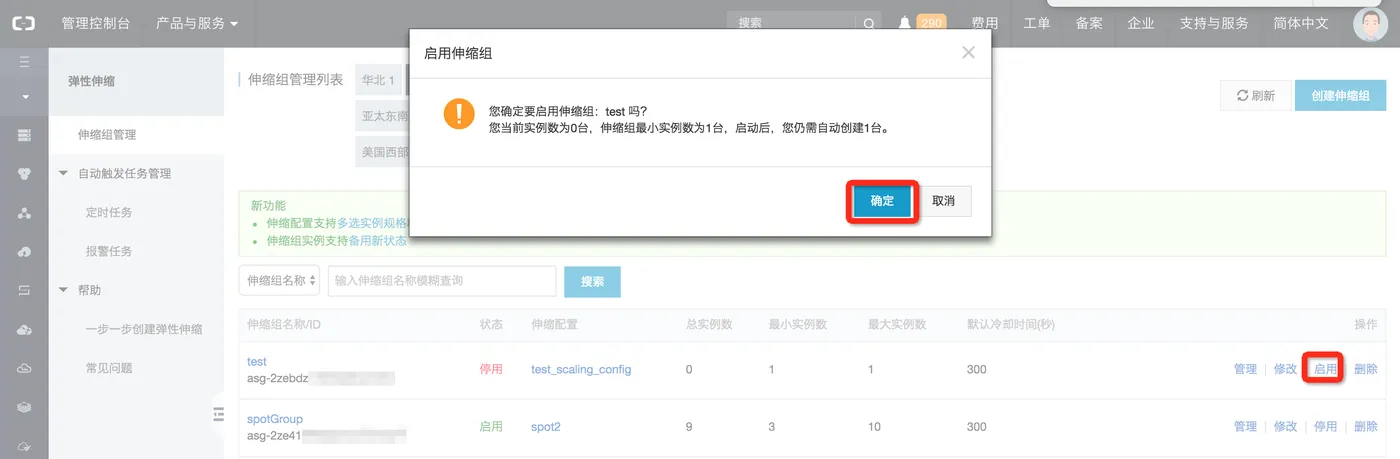Click 启用 action in the test row
1400x459 pixels.
pyautogui.click(x=1325, y=369)
